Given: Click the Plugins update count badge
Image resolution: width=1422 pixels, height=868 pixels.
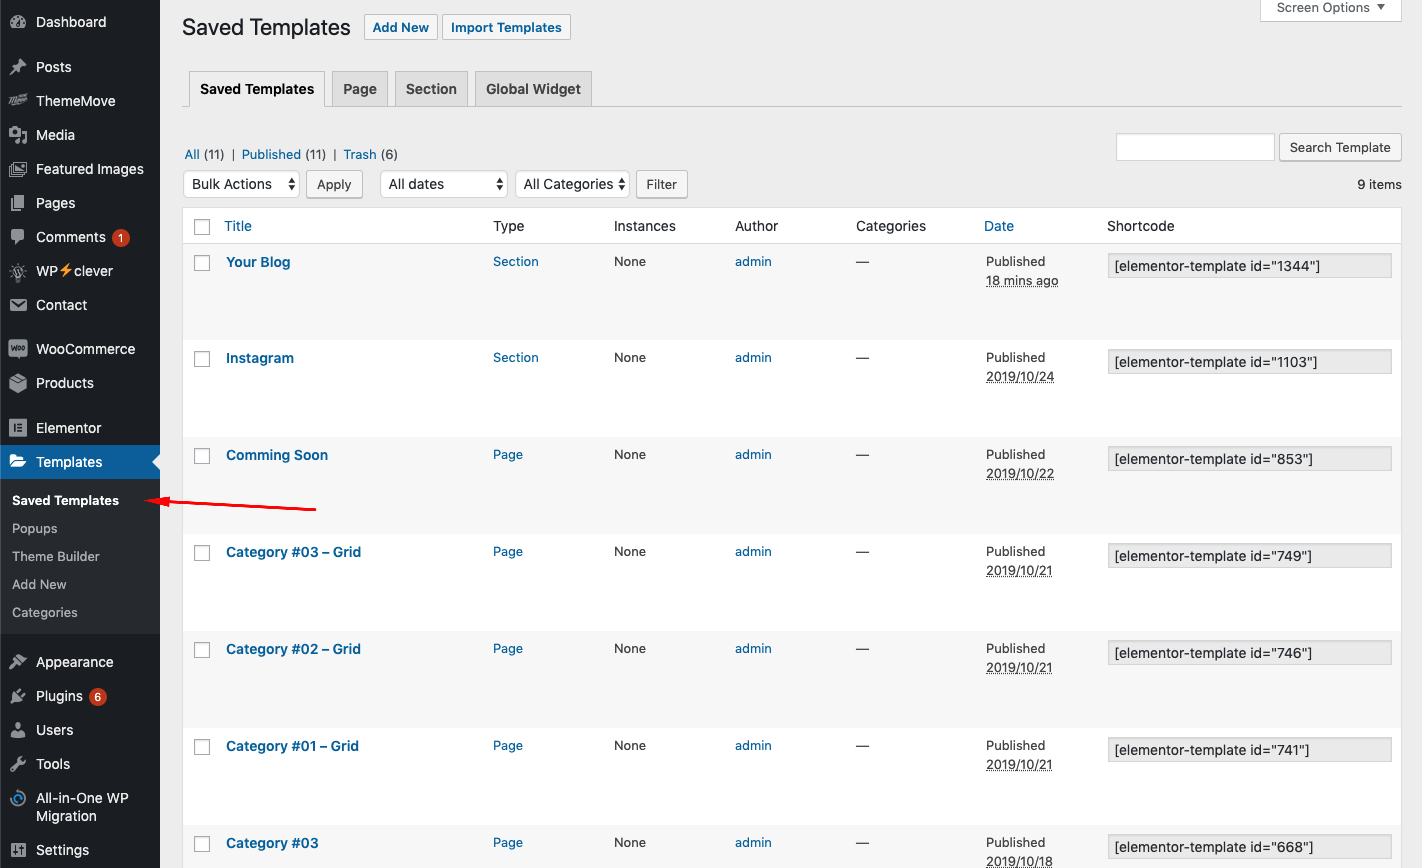Looking at the screenshot, I should [98, 697].
